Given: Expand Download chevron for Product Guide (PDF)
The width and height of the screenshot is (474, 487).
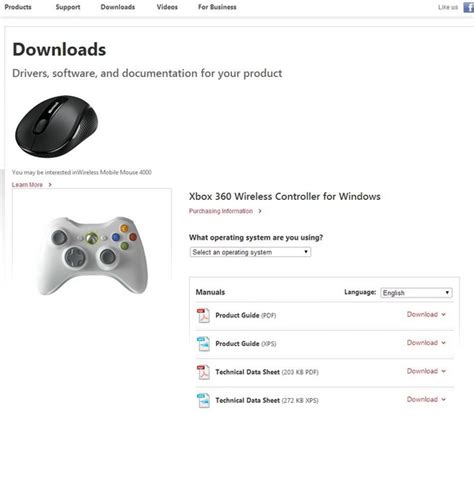Looking at the screenshot, I should pos(444,314).
